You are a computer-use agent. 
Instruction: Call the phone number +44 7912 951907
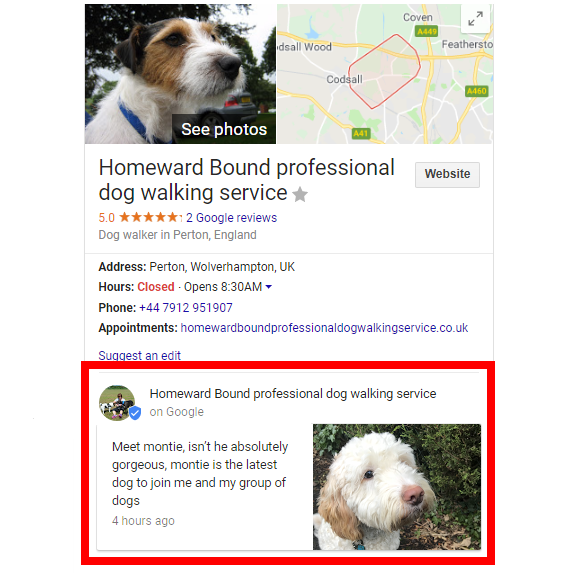[186, 307]
